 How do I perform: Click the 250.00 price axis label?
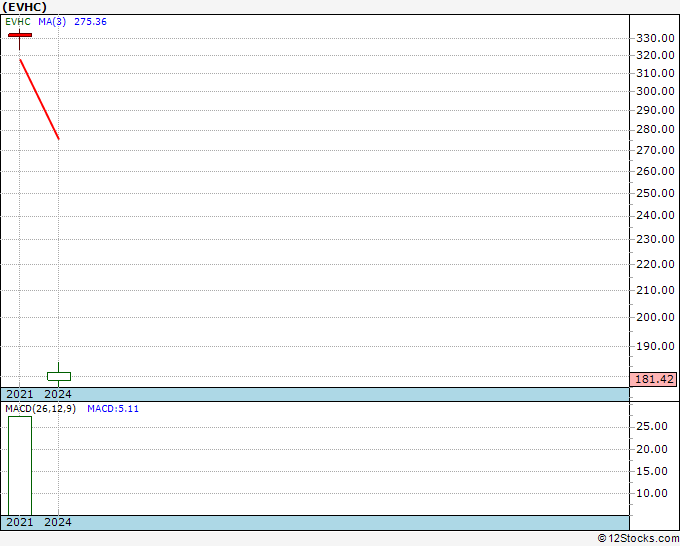[x=655, y=193]
